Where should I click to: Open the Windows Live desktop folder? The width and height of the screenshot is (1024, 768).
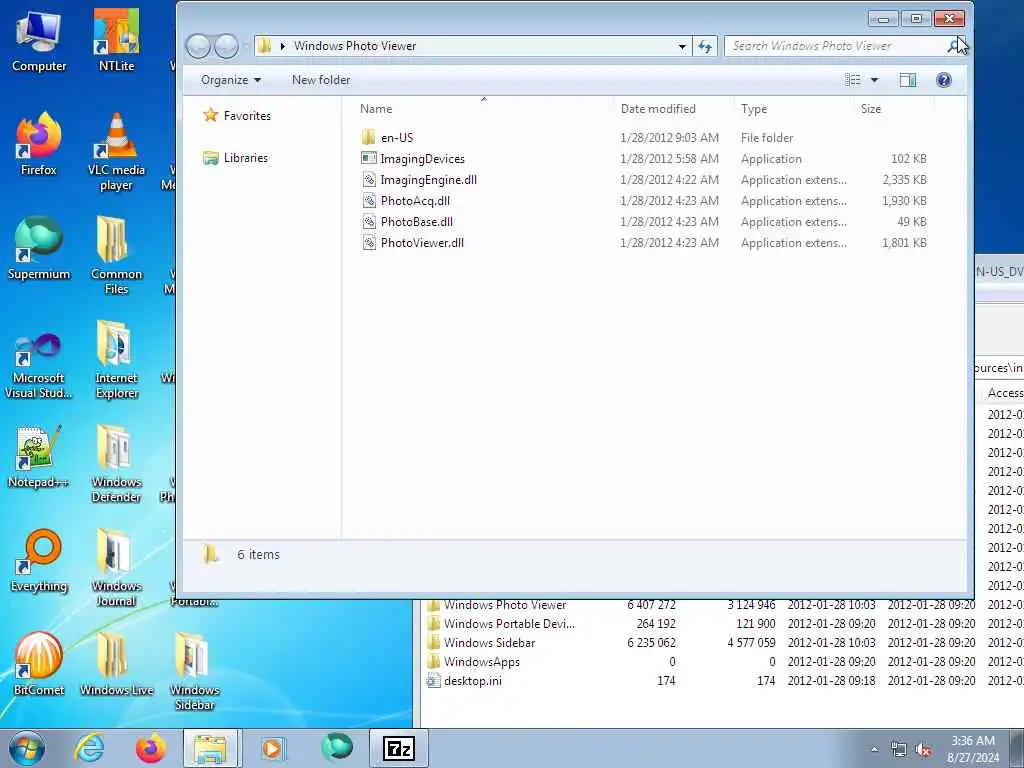click(x=116, y=664)
